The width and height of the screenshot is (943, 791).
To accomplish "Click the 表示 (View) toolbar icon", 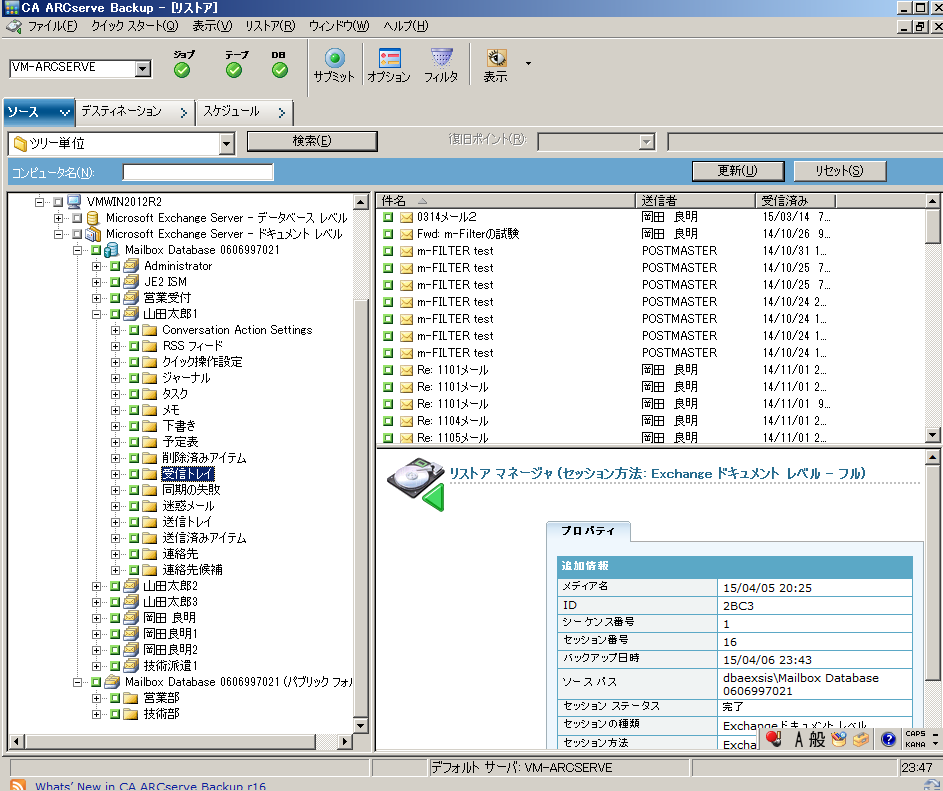I will pos(496,59).
